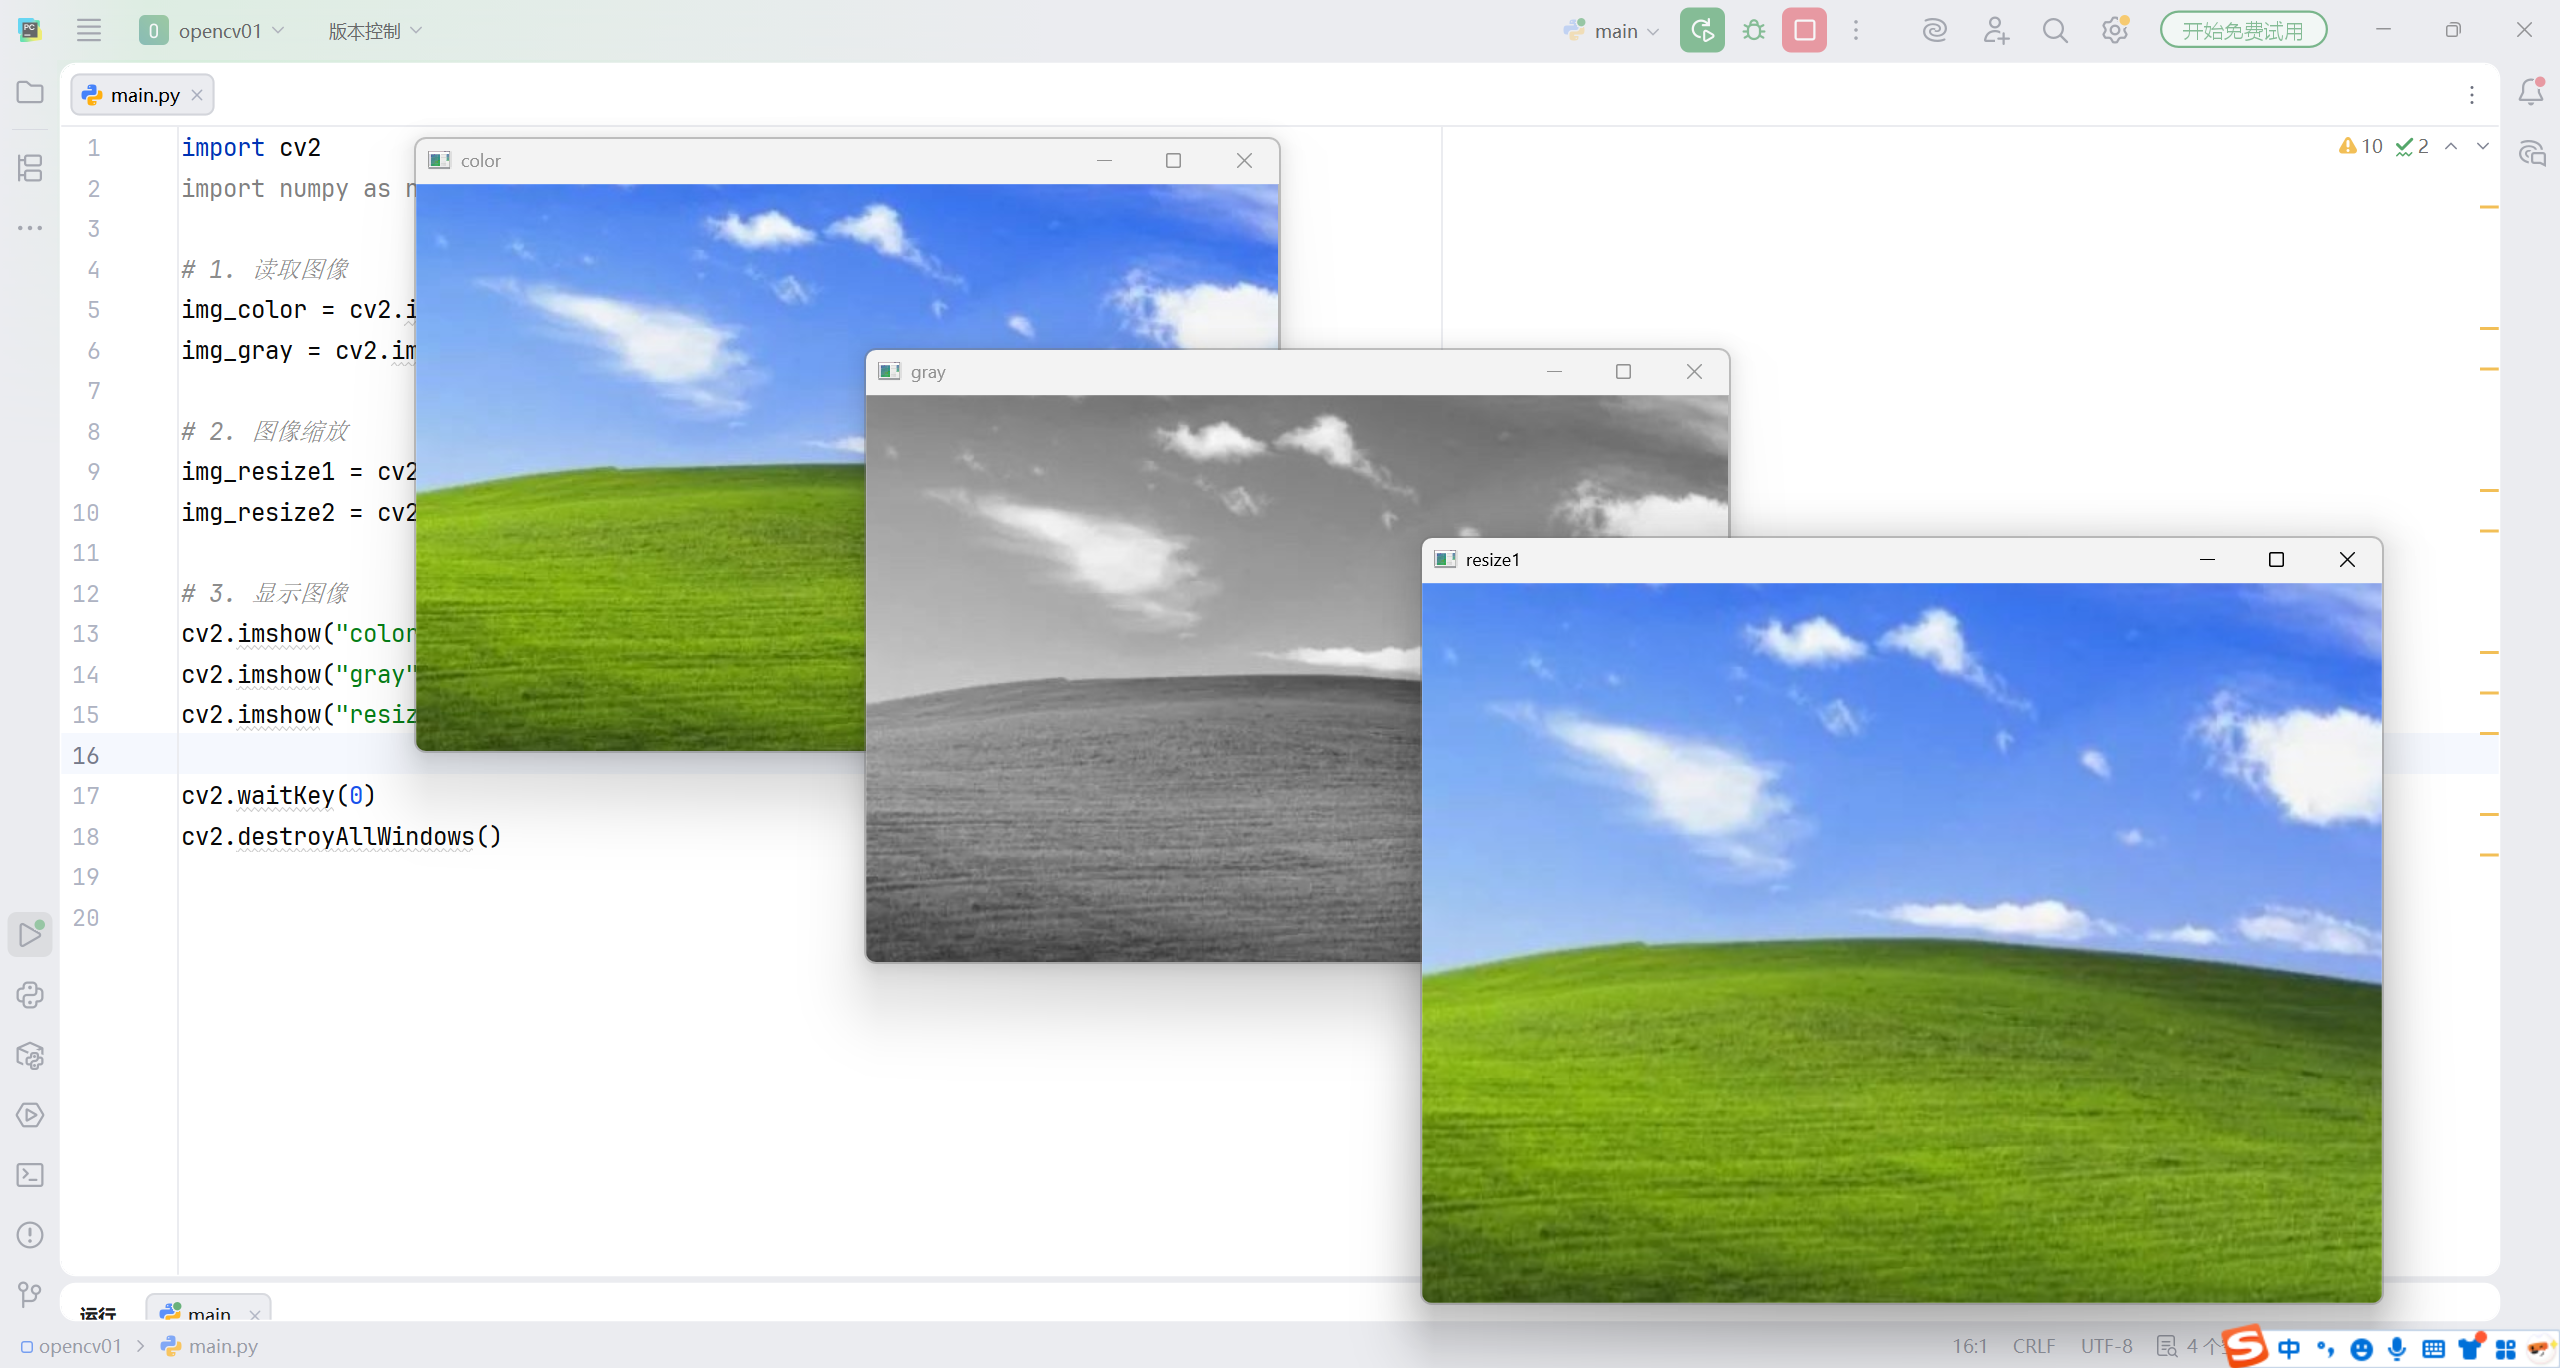2560x1368 pixels.
Task: Open IDE settings gear
Action: (2114, 30)
